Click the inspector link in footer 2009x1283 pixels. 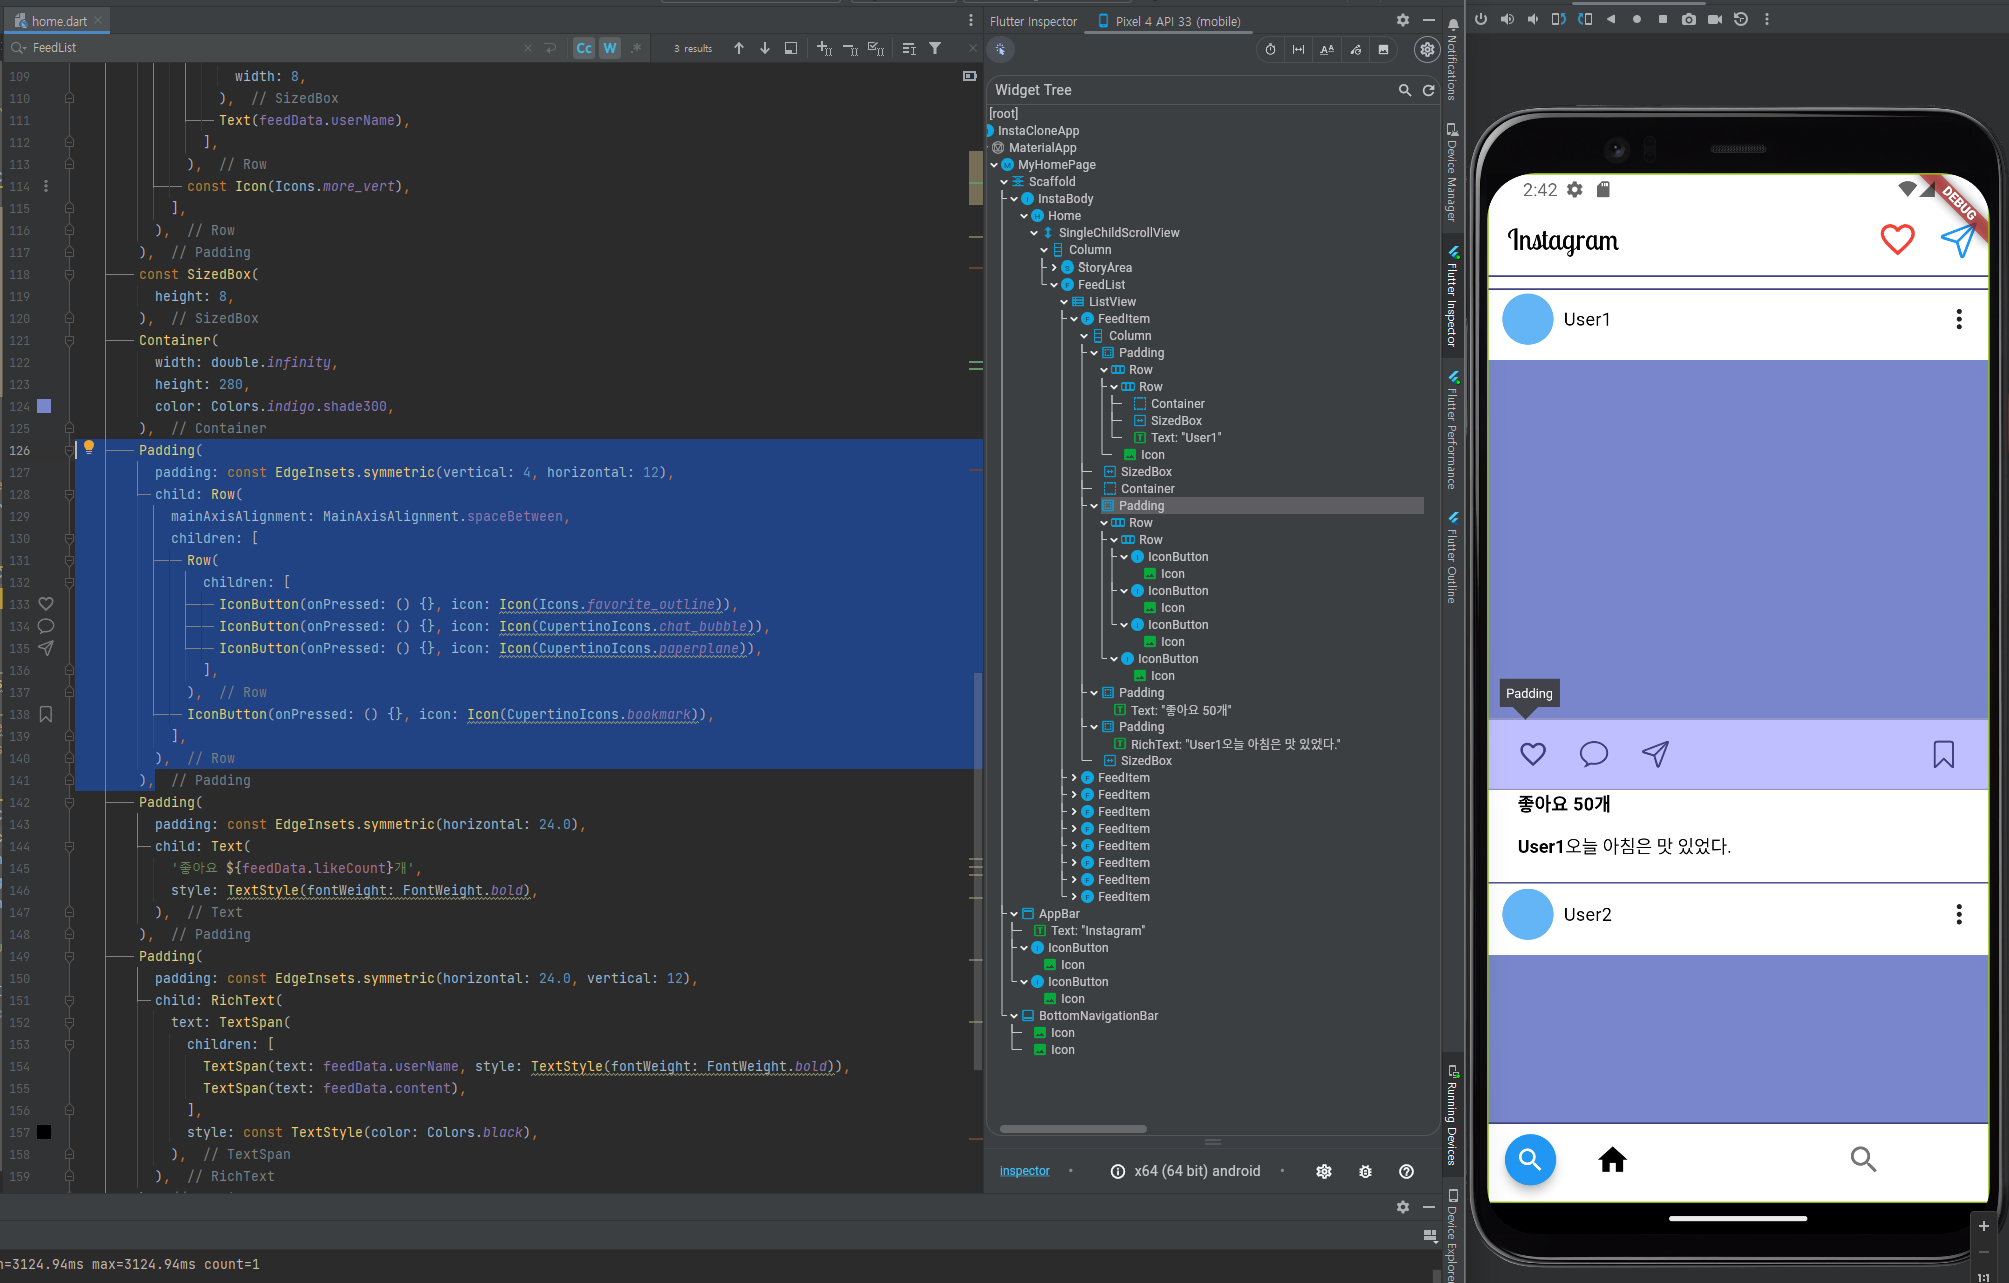pos(1024,1171)
